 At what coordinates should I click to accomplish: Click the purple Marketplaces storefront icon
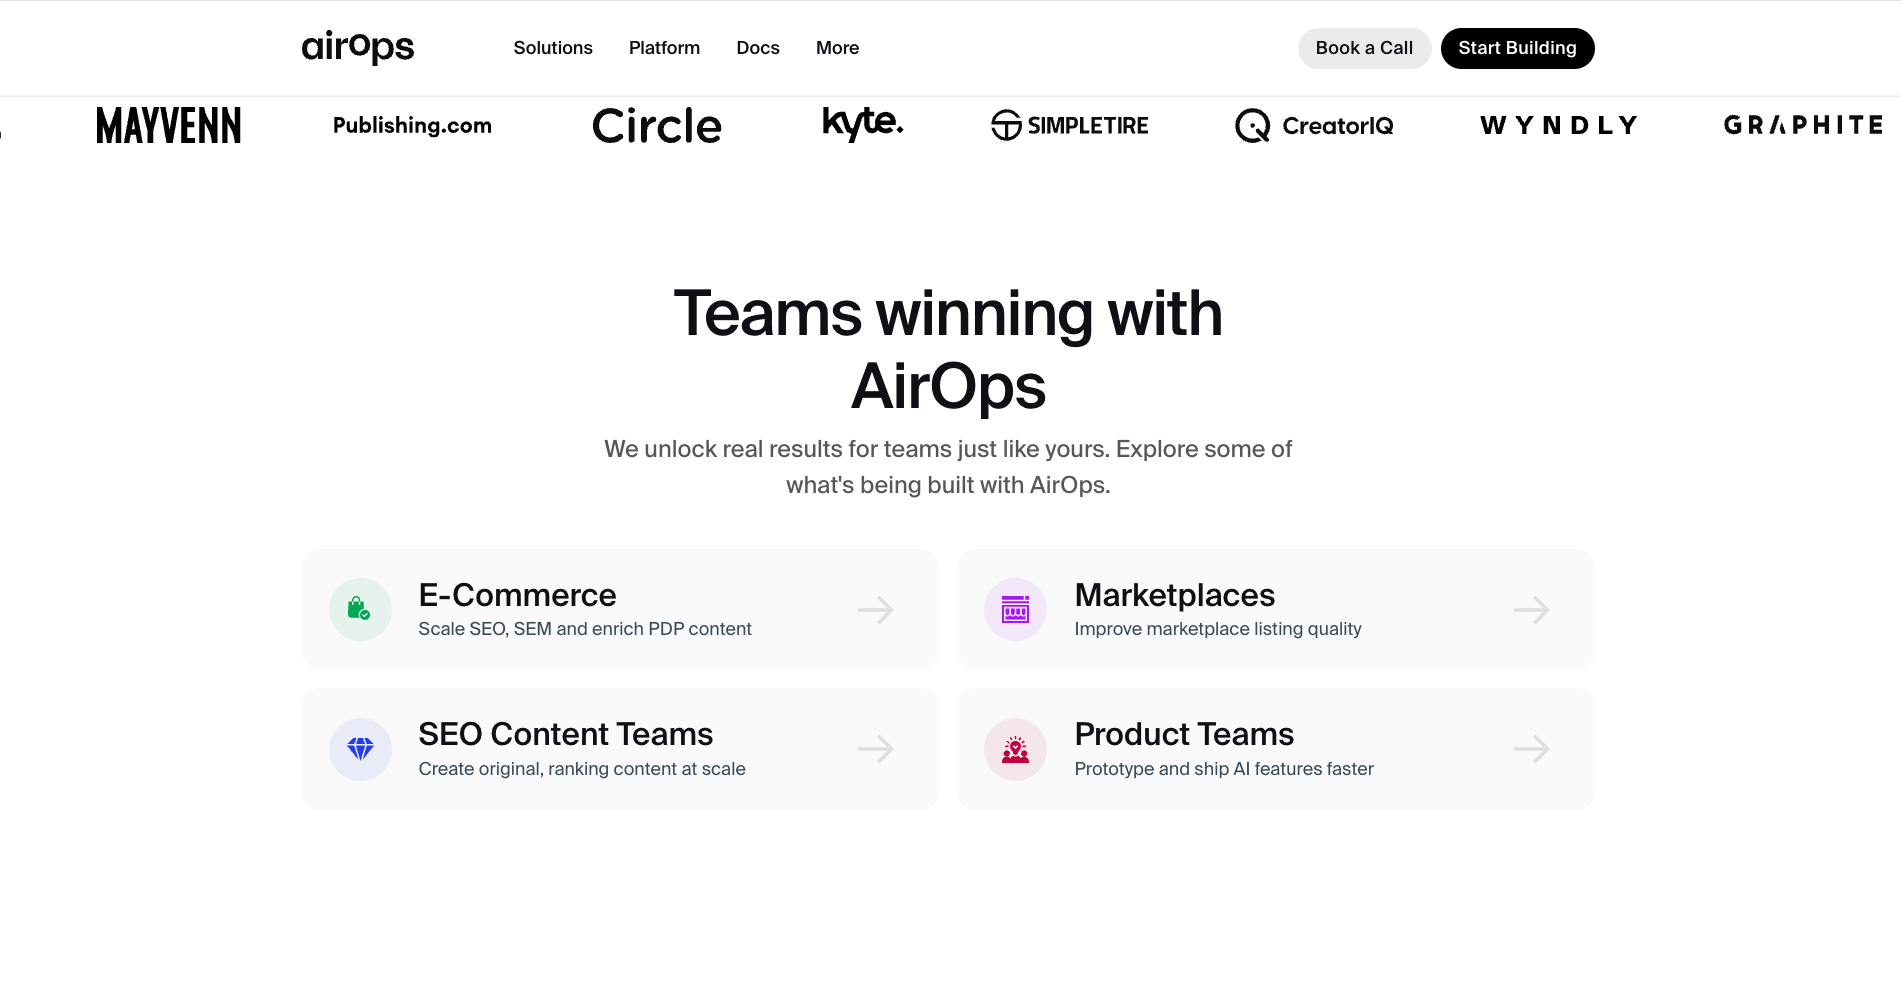[1015, 609]
